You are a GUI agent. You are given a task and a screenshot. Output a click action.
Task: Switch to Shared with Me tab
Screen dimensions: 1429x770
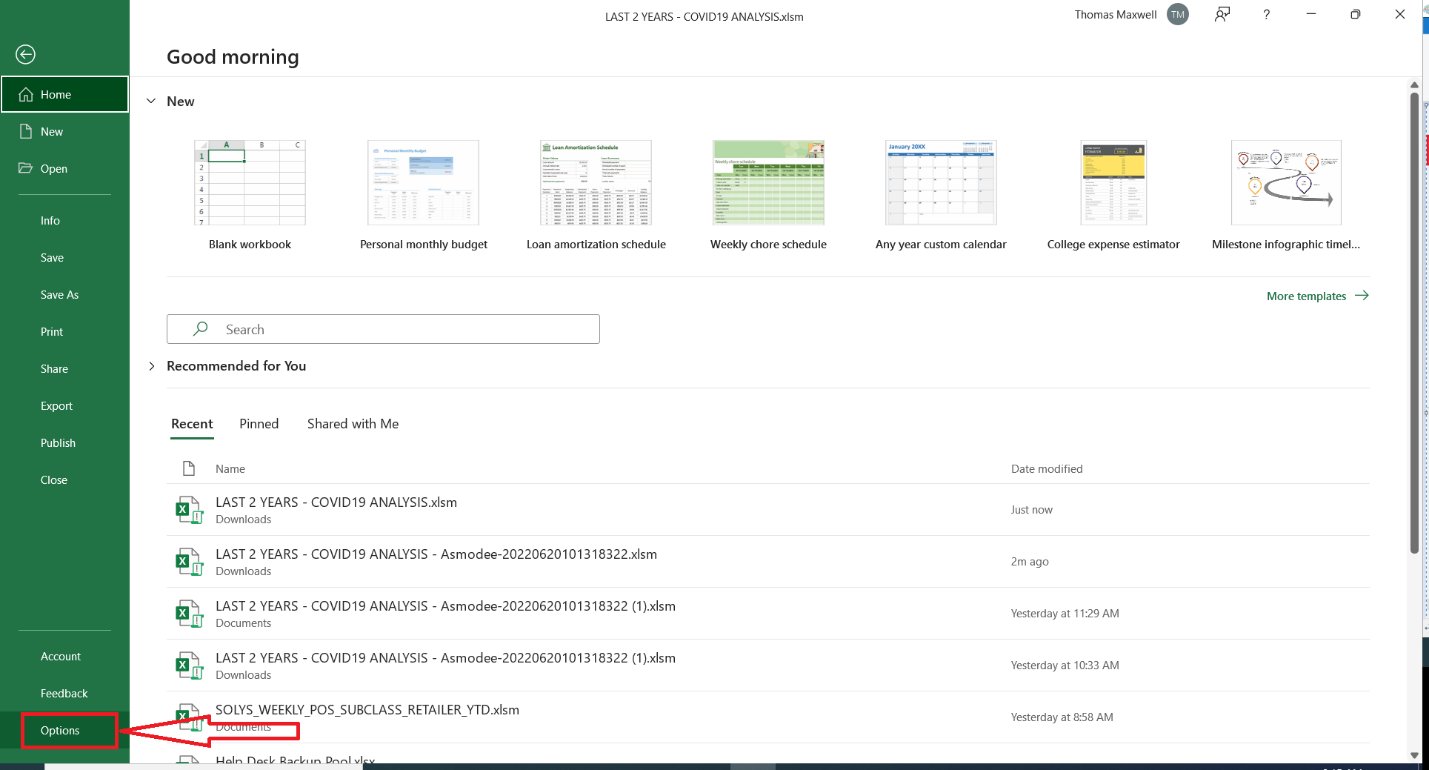click(353, 424)
